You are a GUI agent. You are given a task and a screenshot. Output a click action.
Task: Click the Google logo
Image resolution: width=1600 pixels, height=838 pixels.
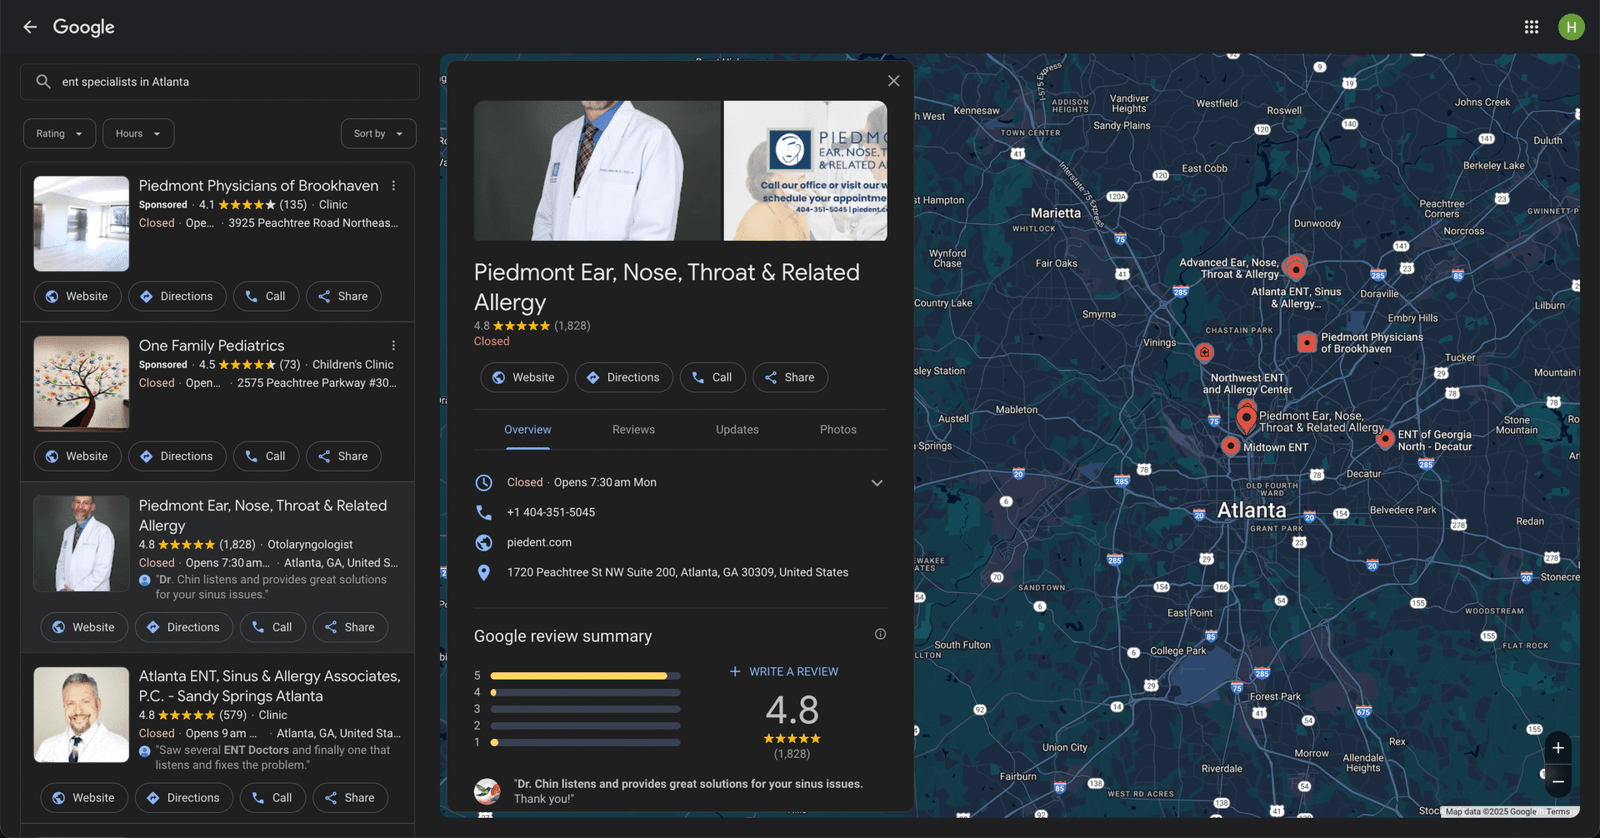pos(84,27)
